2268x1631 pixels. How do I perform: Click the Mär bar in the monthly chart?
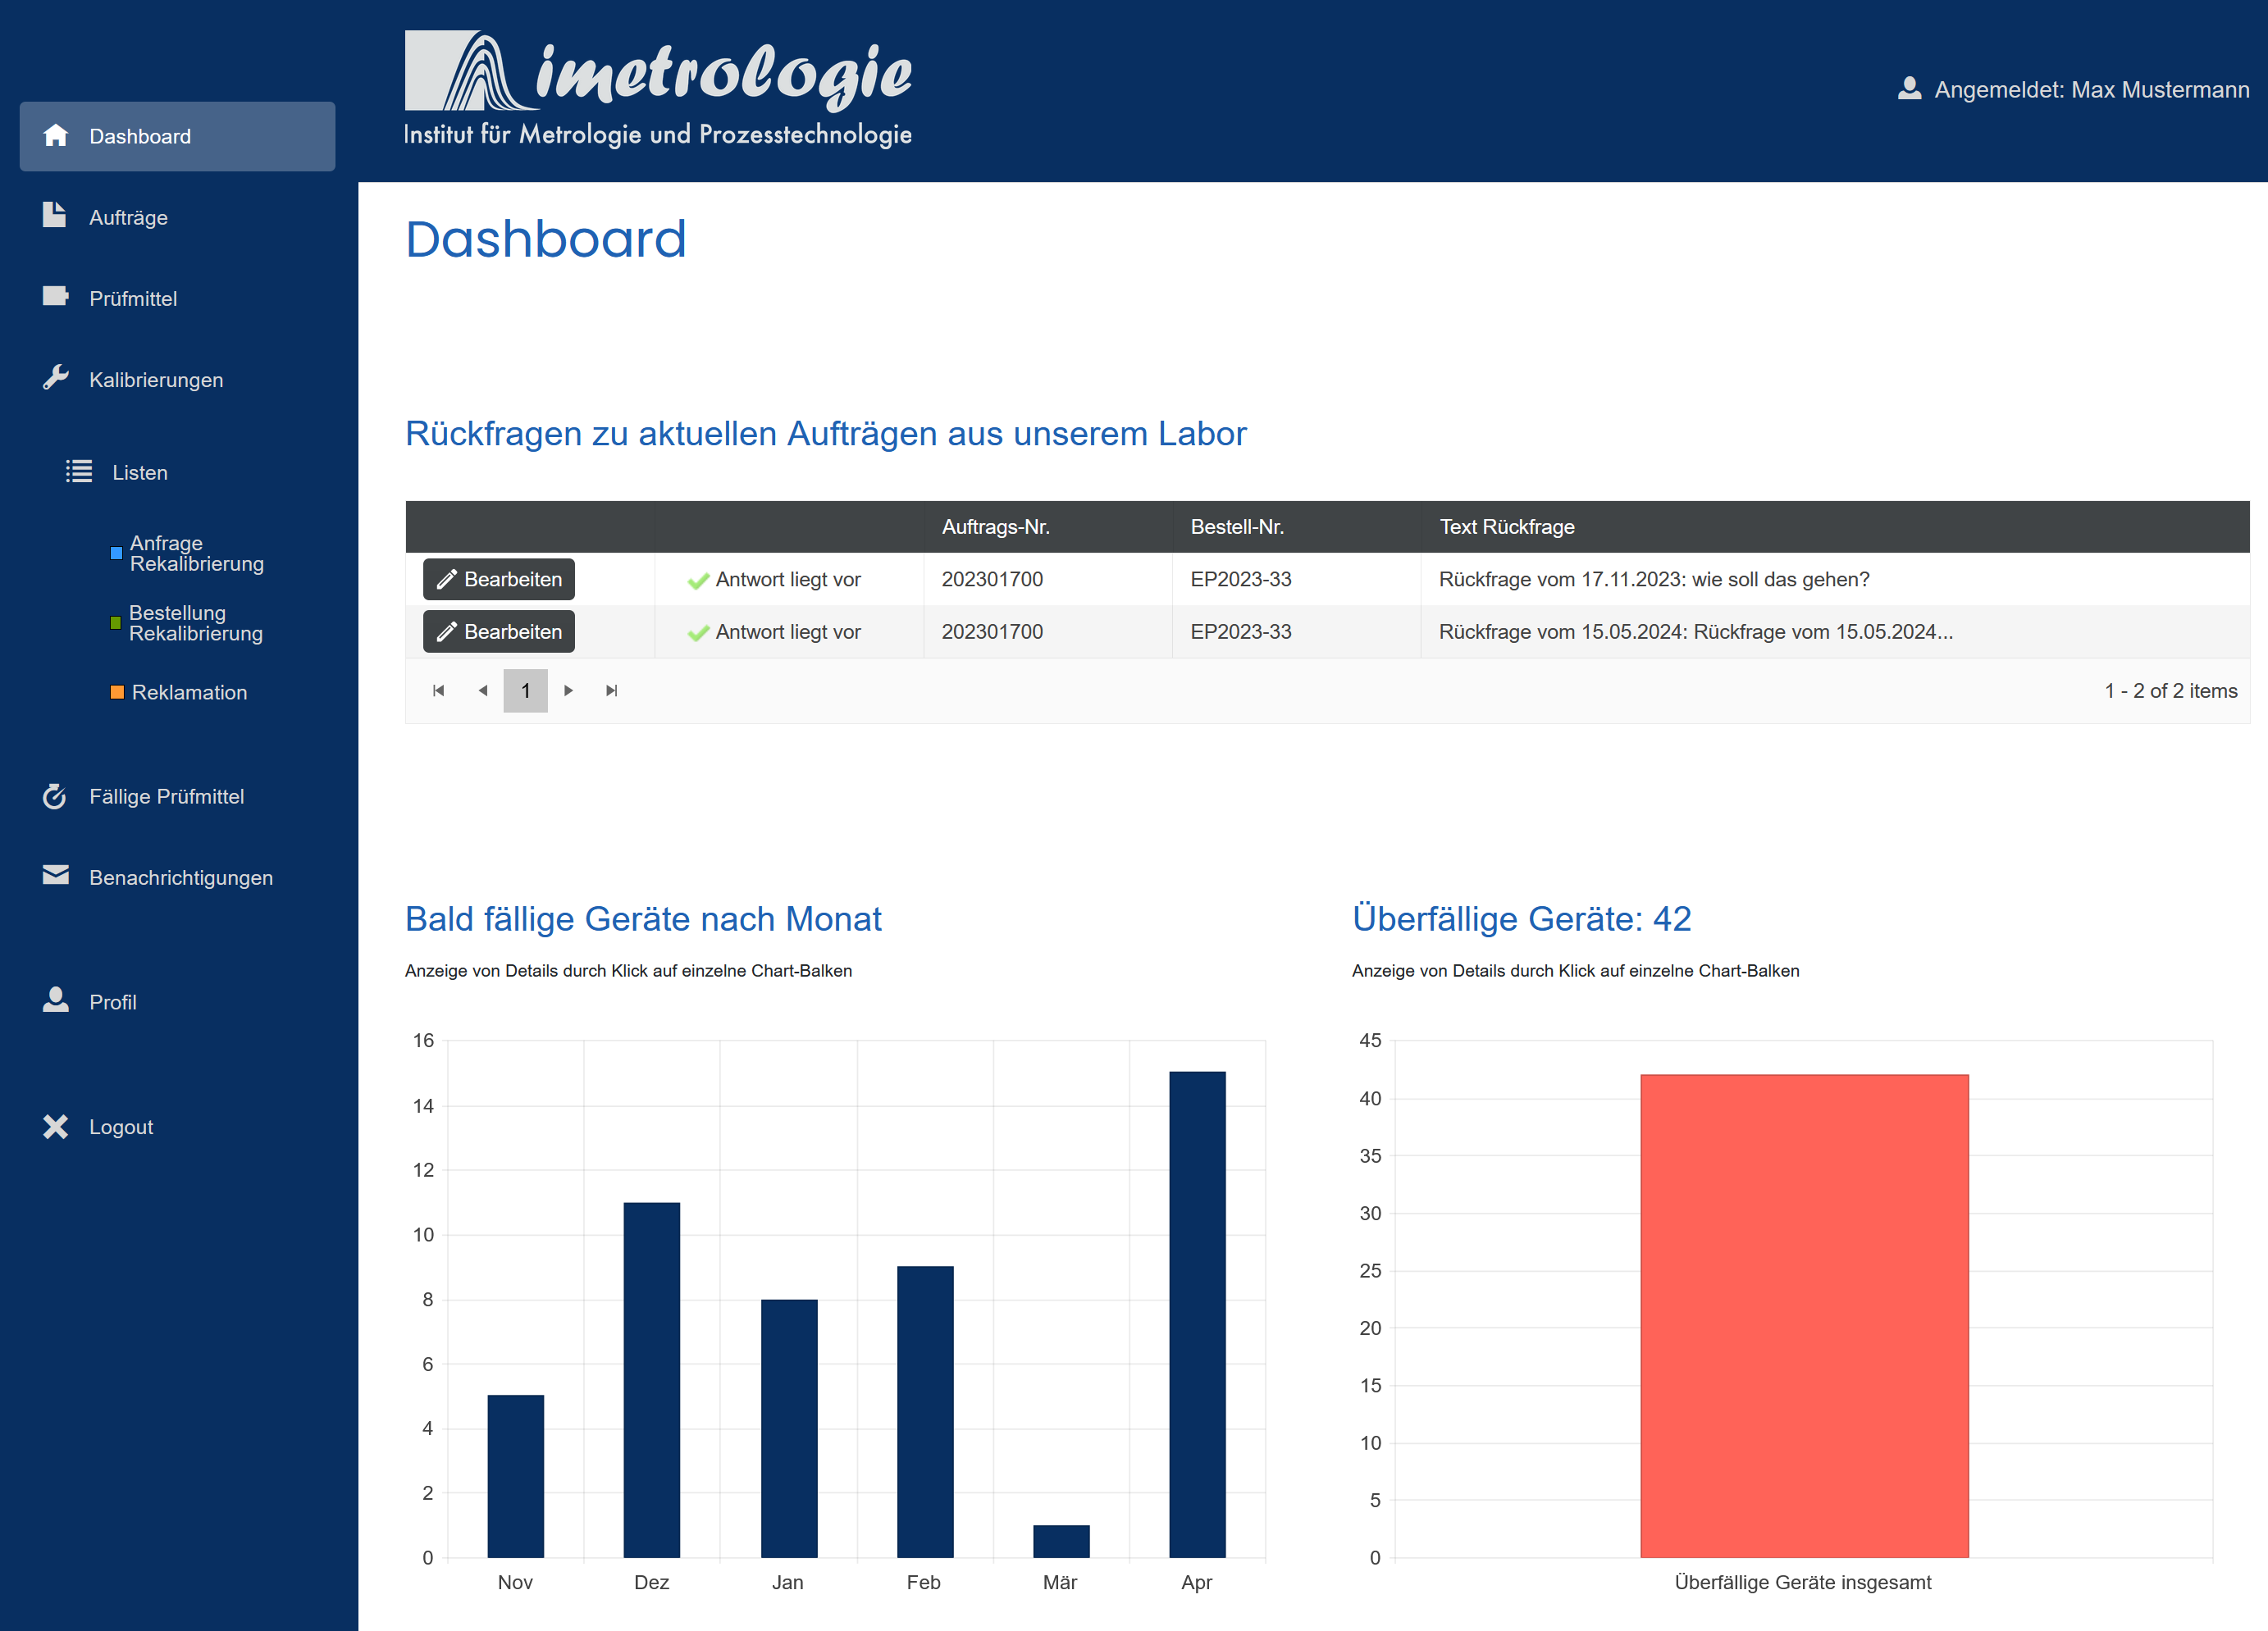click(x=1061, y=1541)
